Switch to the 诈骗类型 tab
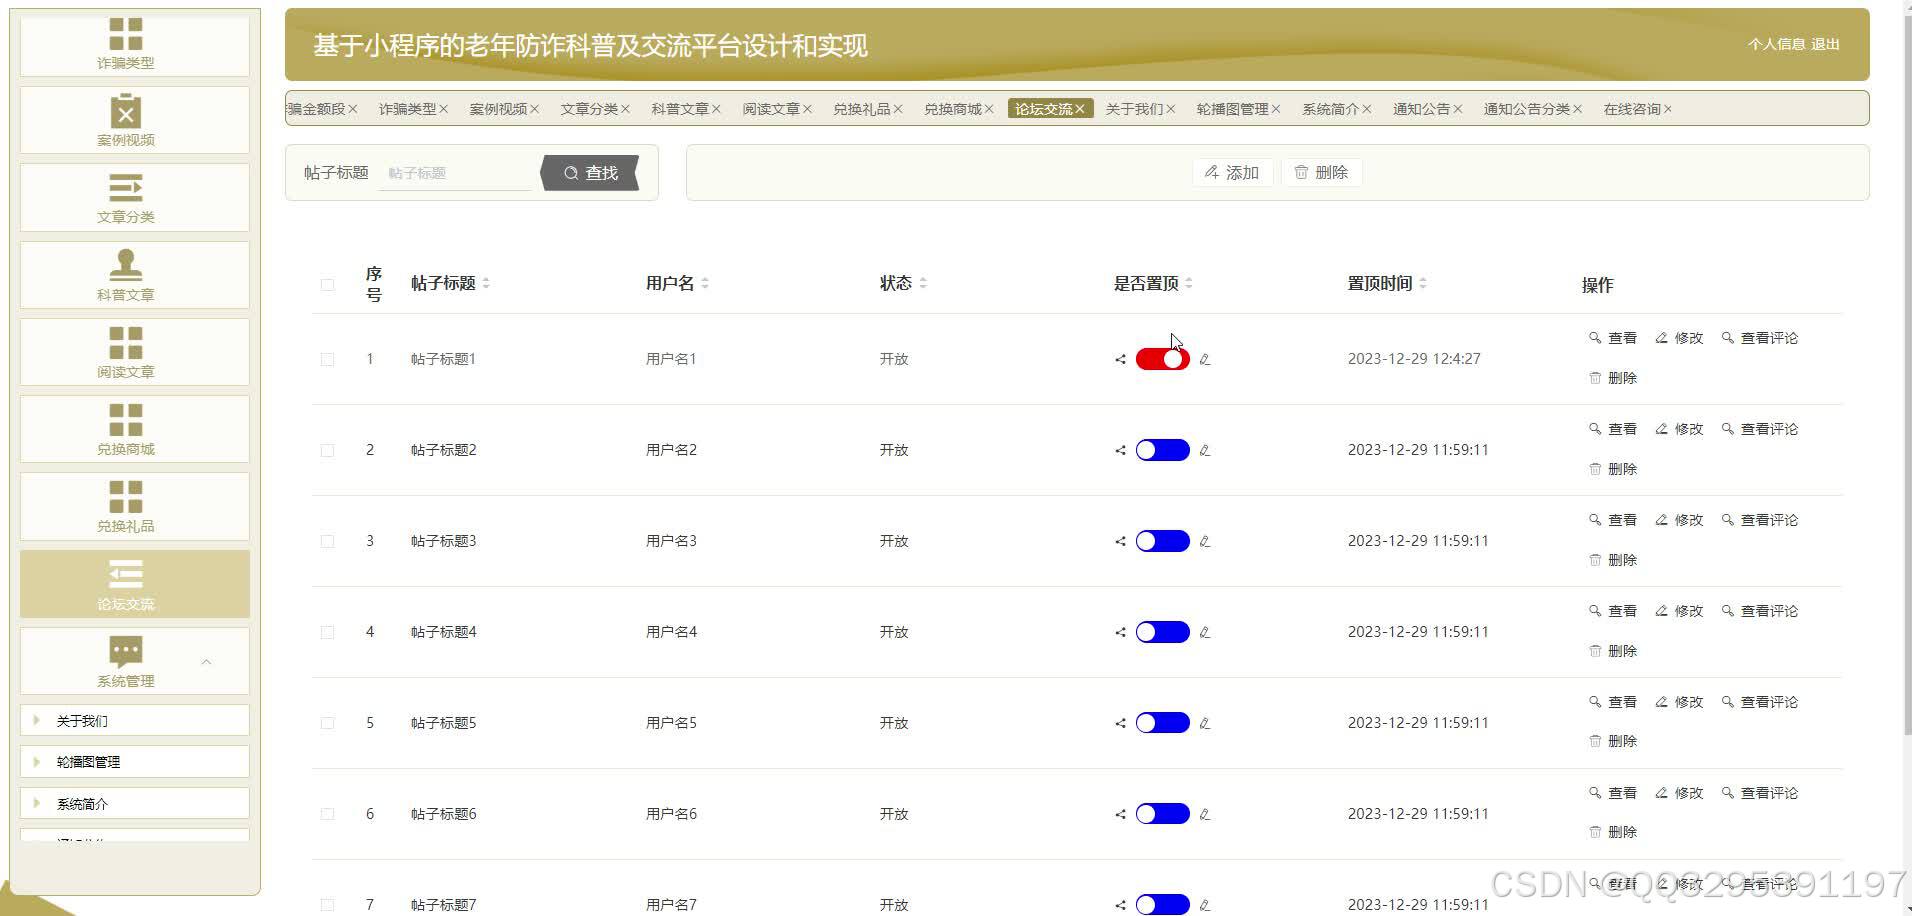The image size is (1912, 916). point(407,109)
